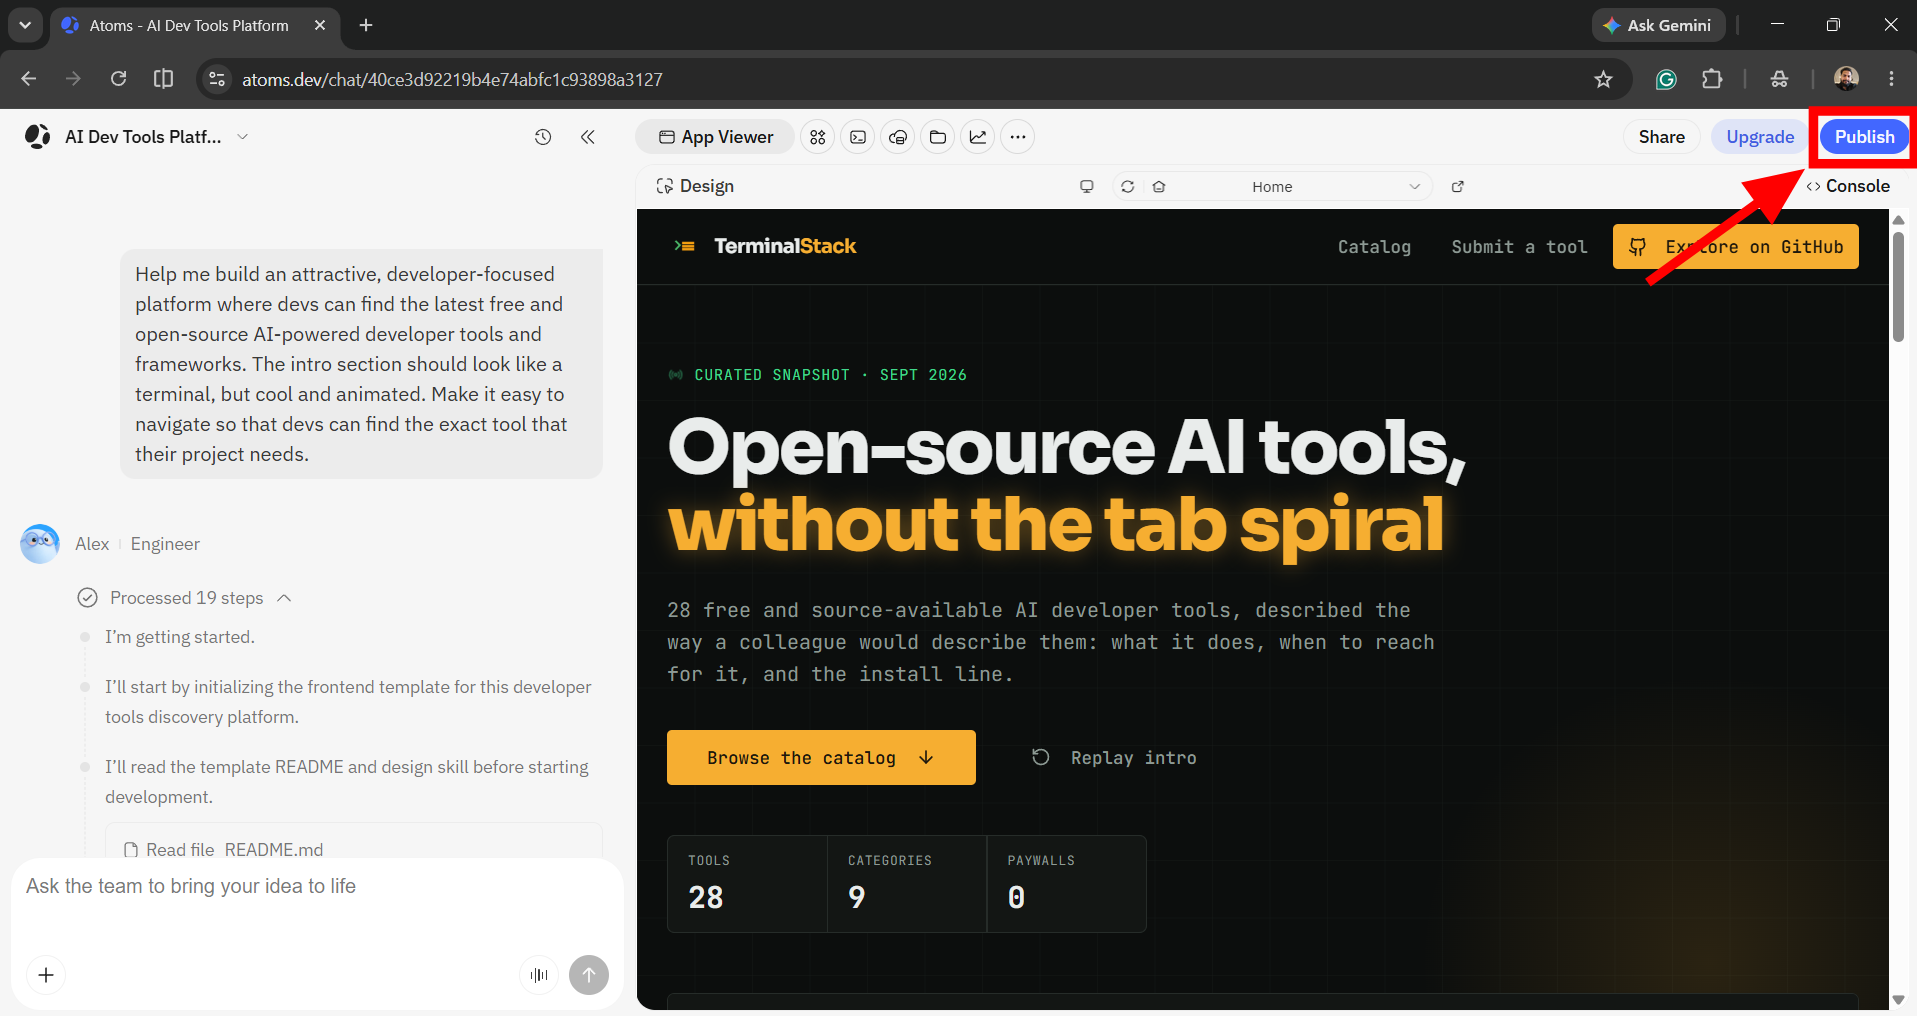Open the browser extensions puzzle icon
The image size is (1917, 1016).
coord(1712,79)
